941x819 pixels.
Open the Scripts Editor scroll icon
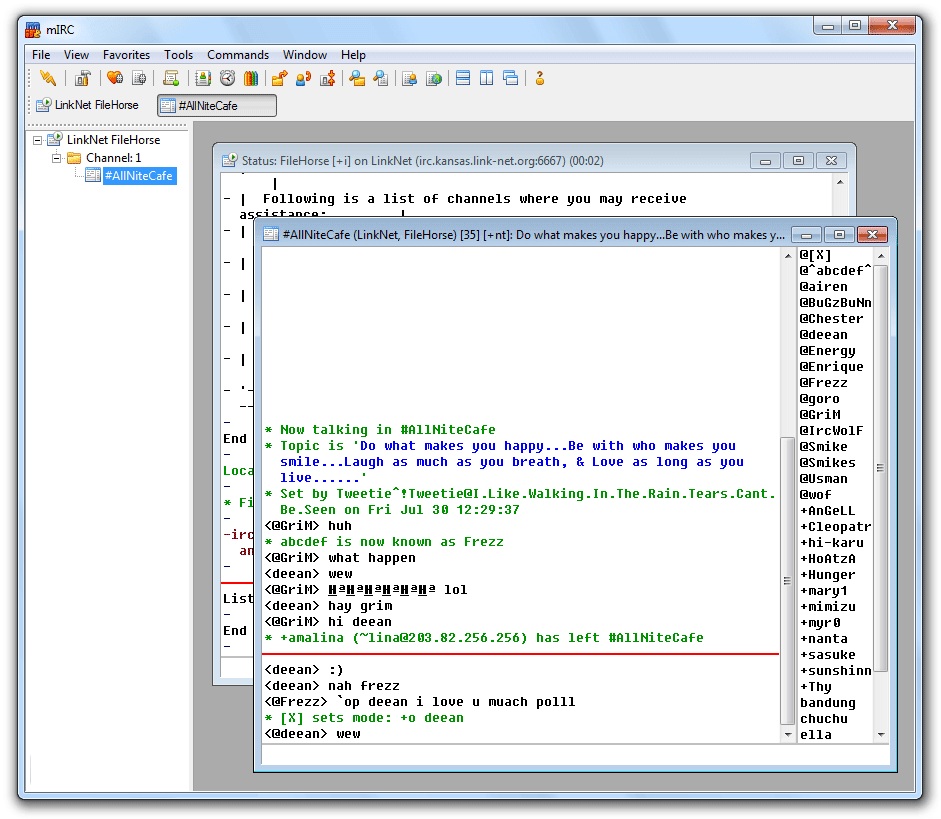[x=171, y=79]
